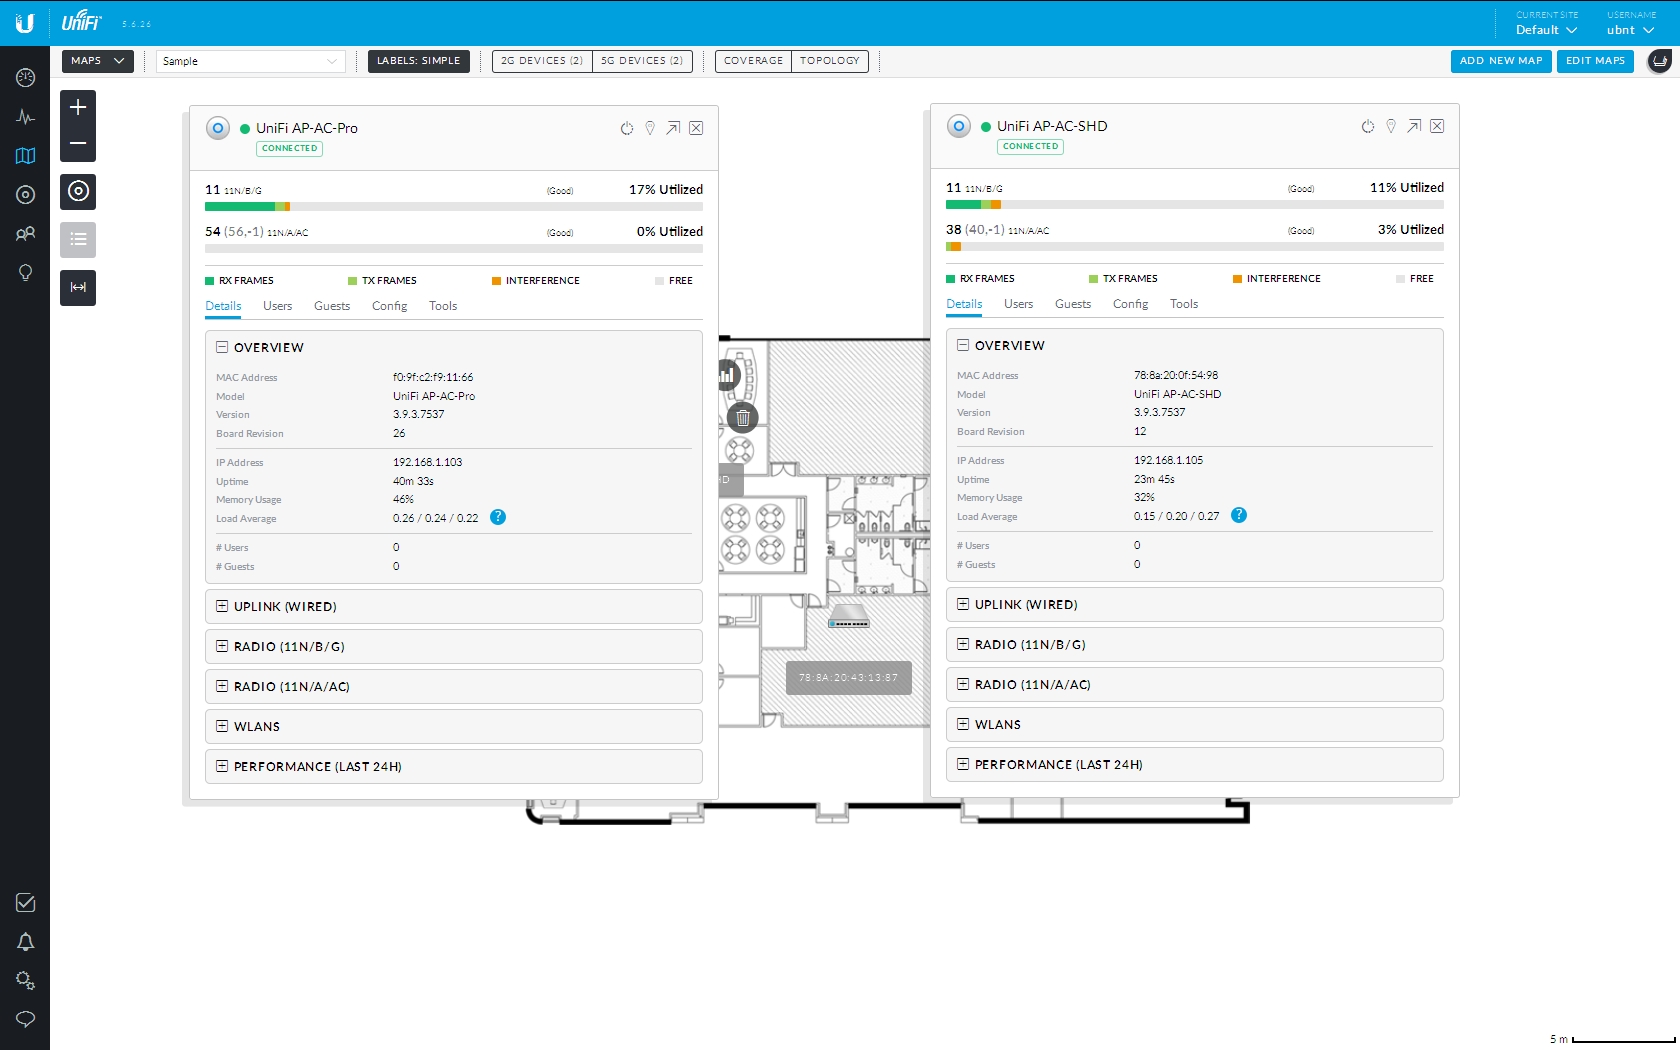
Task: Open the Alerts bell icon
Action: coord(25,942)
